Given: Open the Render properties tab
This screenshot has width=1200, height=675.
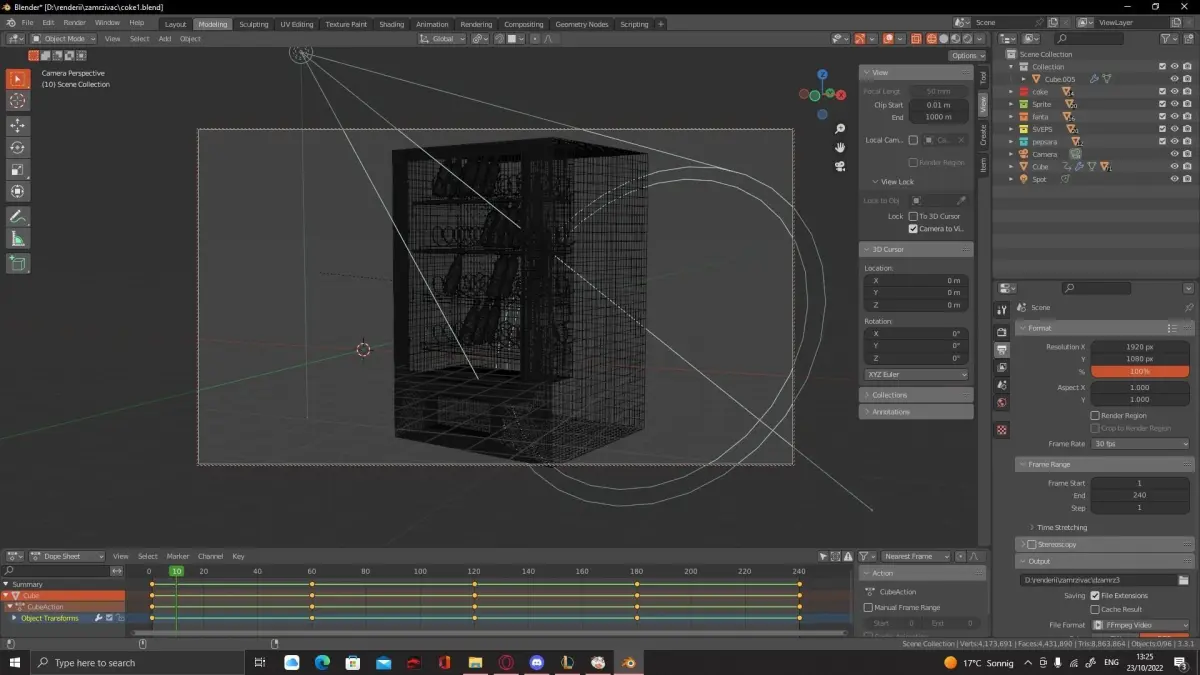Looking at the screenshot, I should click(x=1002, y=331).
